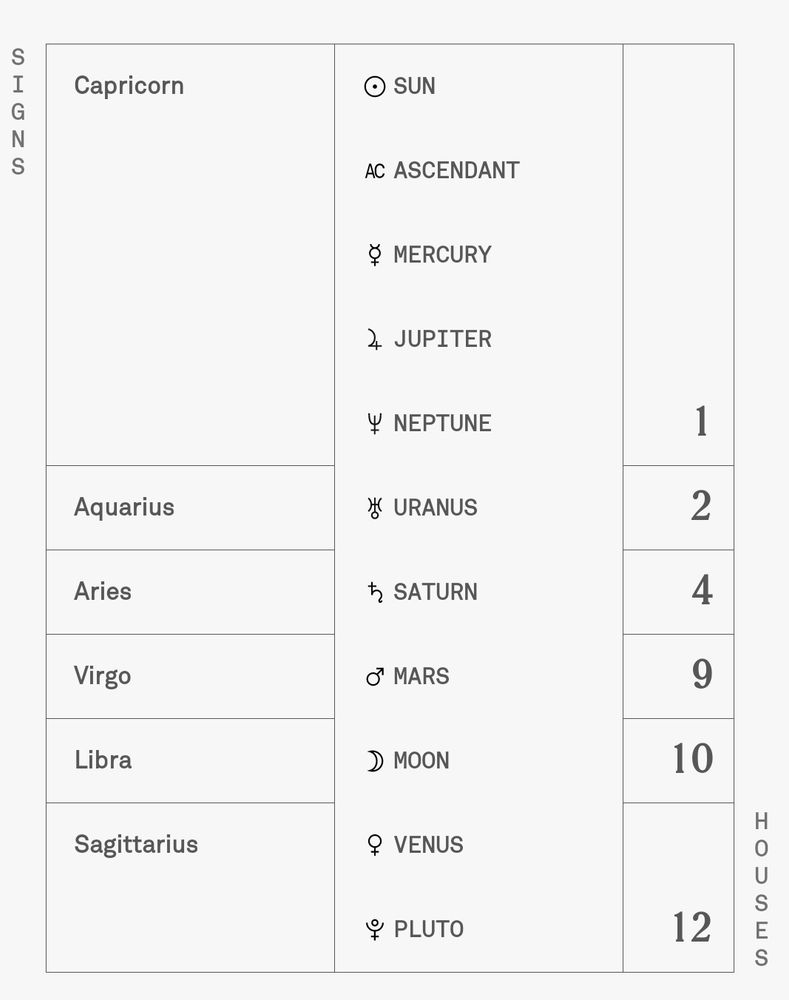Tap the Mercury planet symbol
Viewport: 789px width, 1000px height.
[374, 254]
